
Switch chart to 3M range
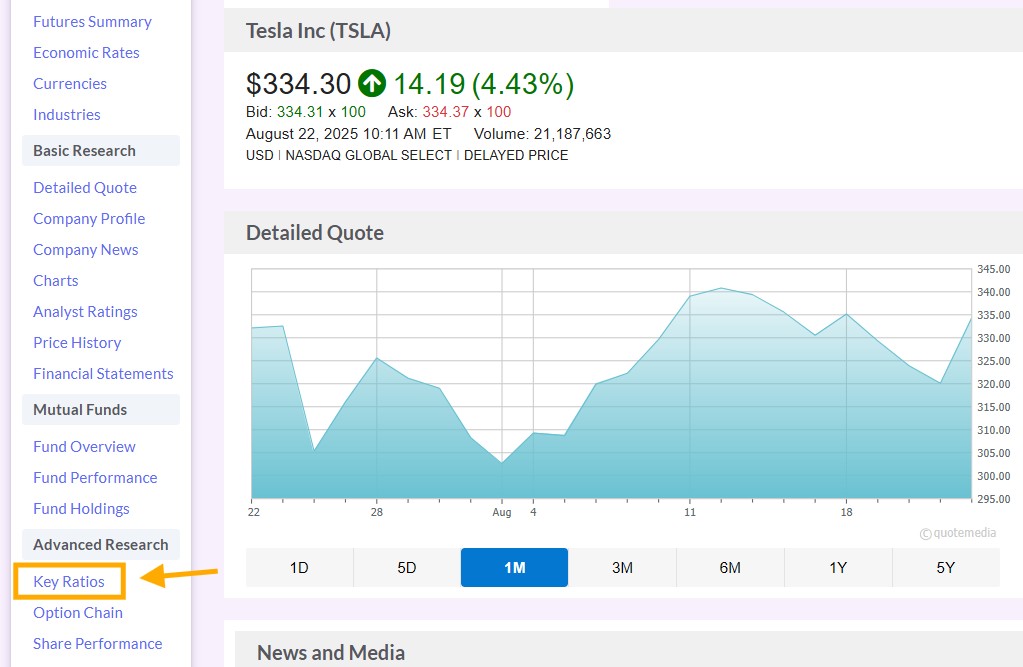click(622, 568)
